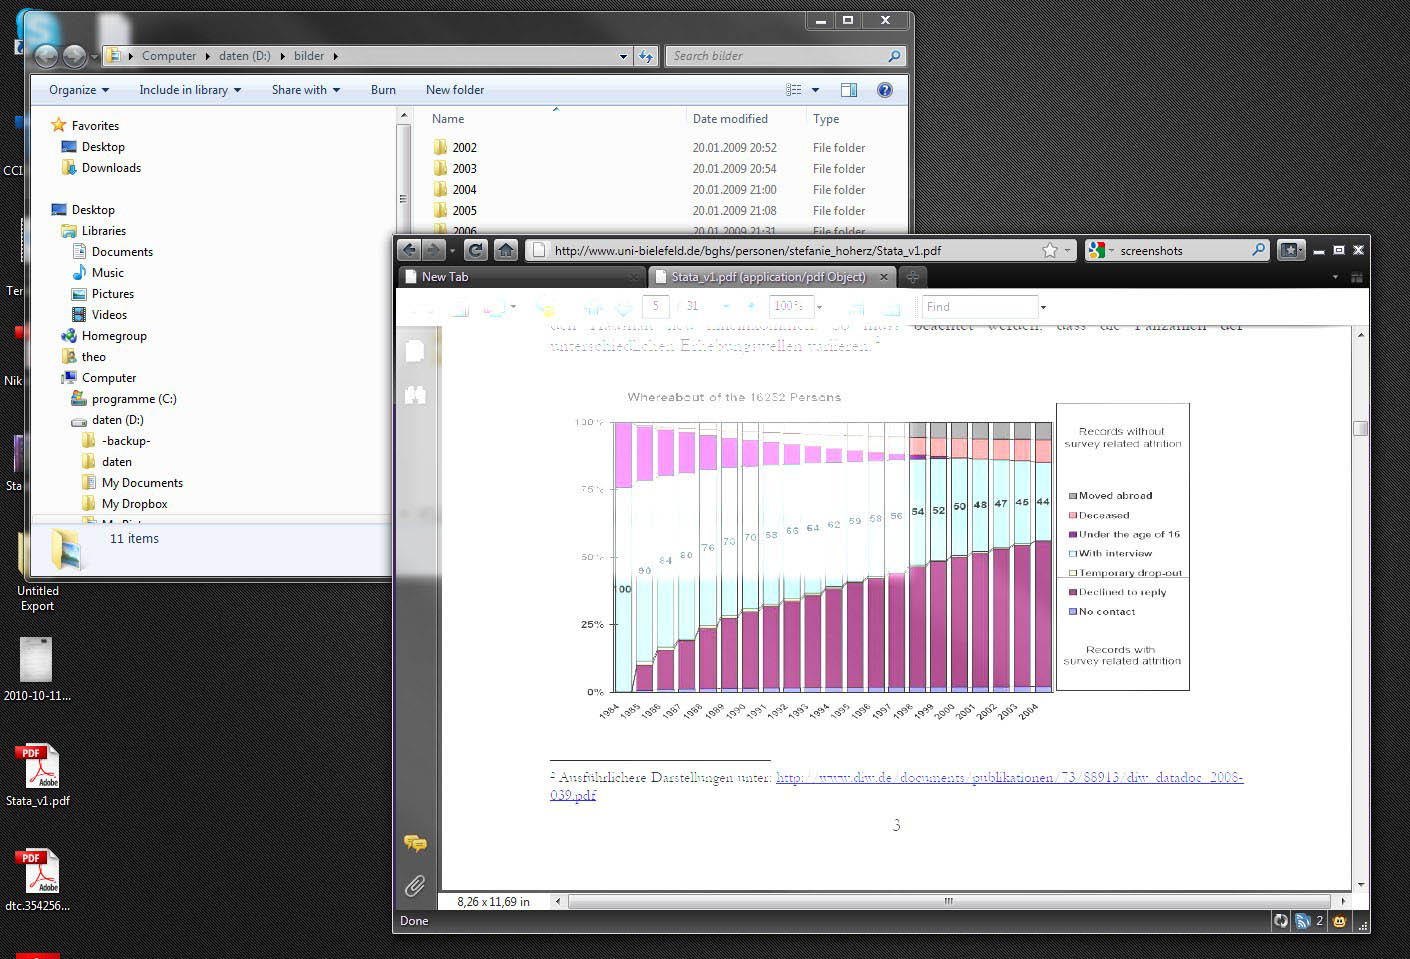The height and width of the screenshot is (959, 1410).
Task: Go to browser home page
Action: tap(506, 250)
